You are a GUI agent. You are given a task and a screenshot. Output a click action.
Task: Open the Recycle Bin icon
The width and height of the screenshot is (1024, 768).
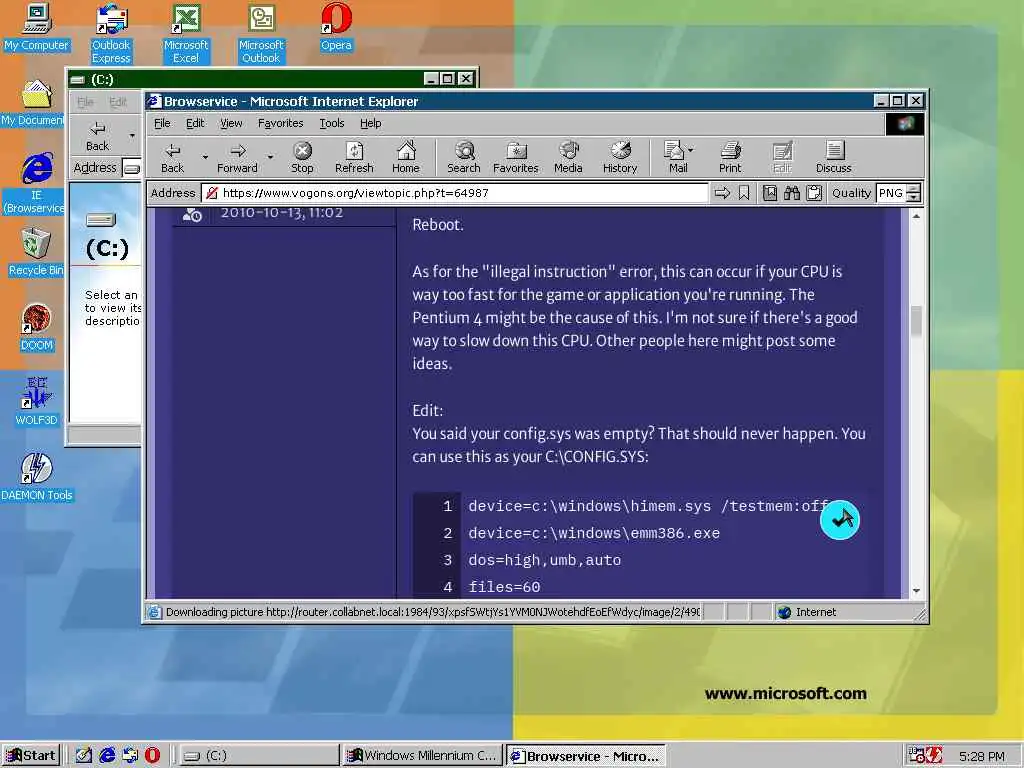point(36,252)
